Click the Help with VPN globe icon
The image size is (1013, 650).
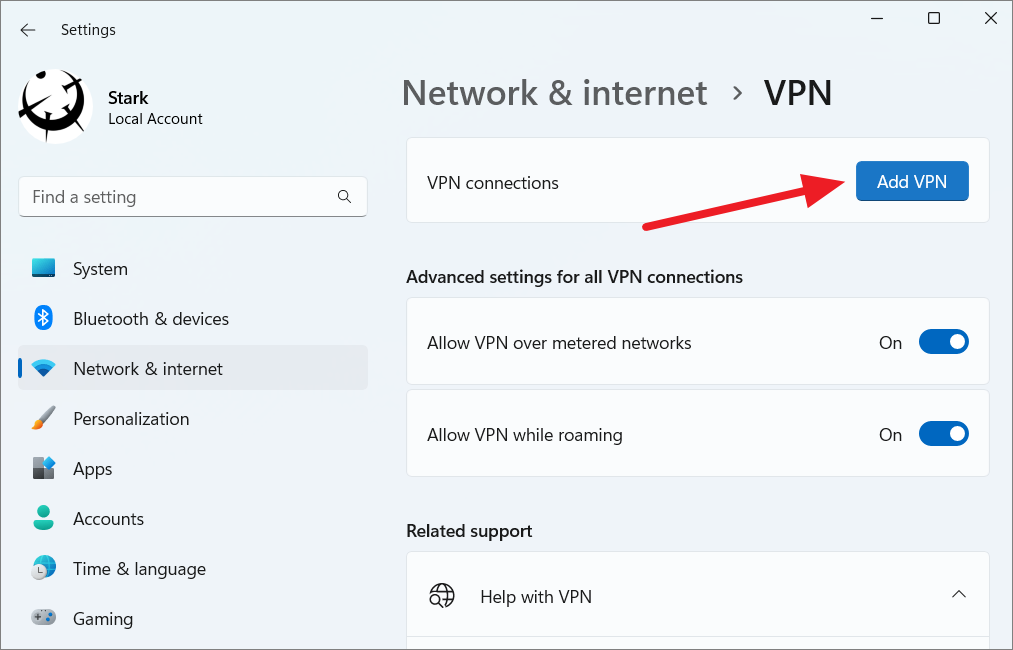(x=442, y=594)
